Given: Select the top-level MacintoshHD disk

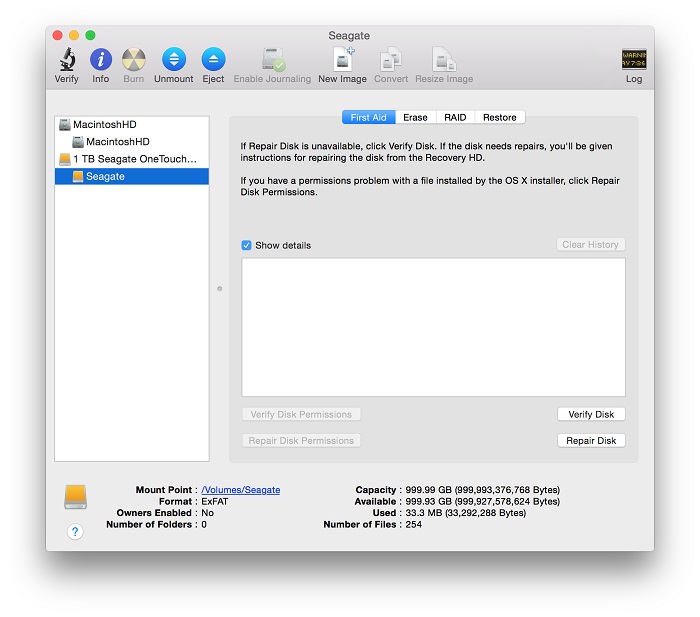Looking at the screenshot, I should click(x=104, y=125).
